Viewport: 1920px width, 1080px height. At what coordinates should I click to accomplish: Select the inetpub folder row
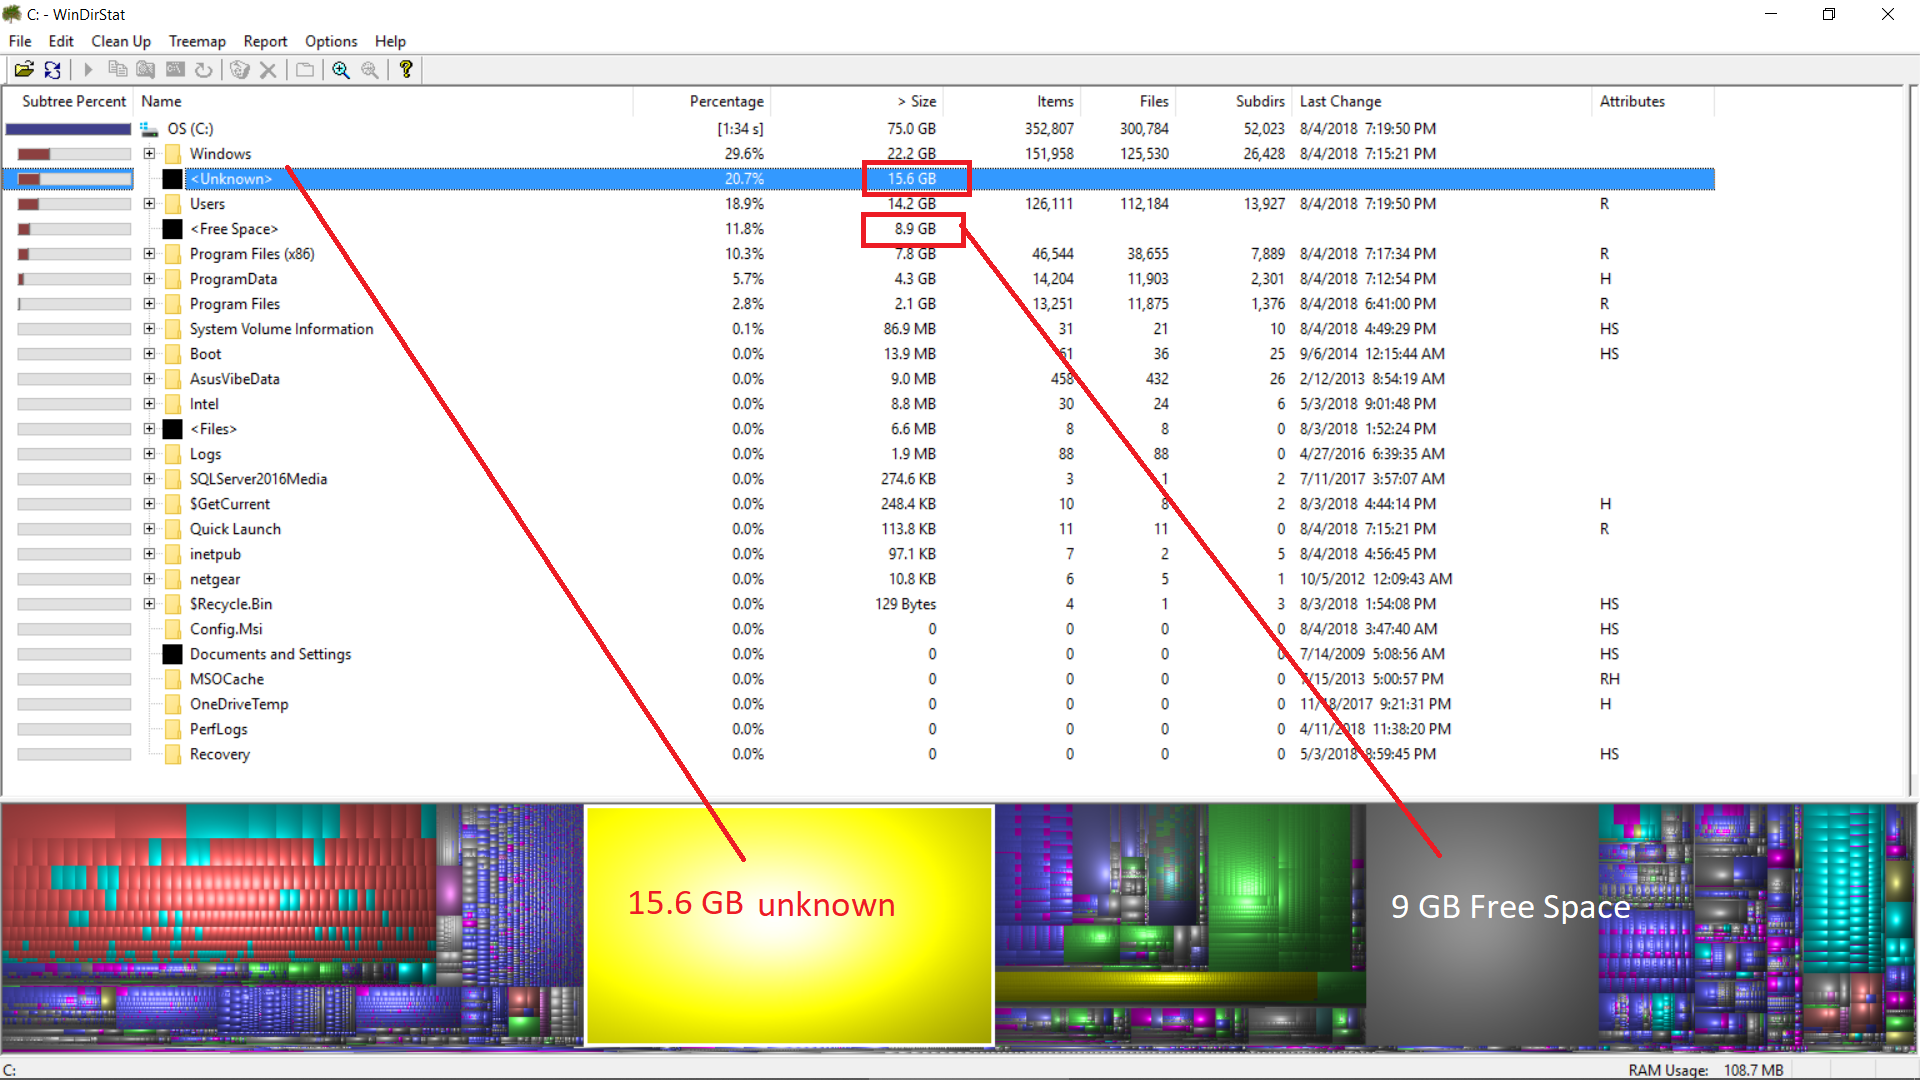(858, 554)
